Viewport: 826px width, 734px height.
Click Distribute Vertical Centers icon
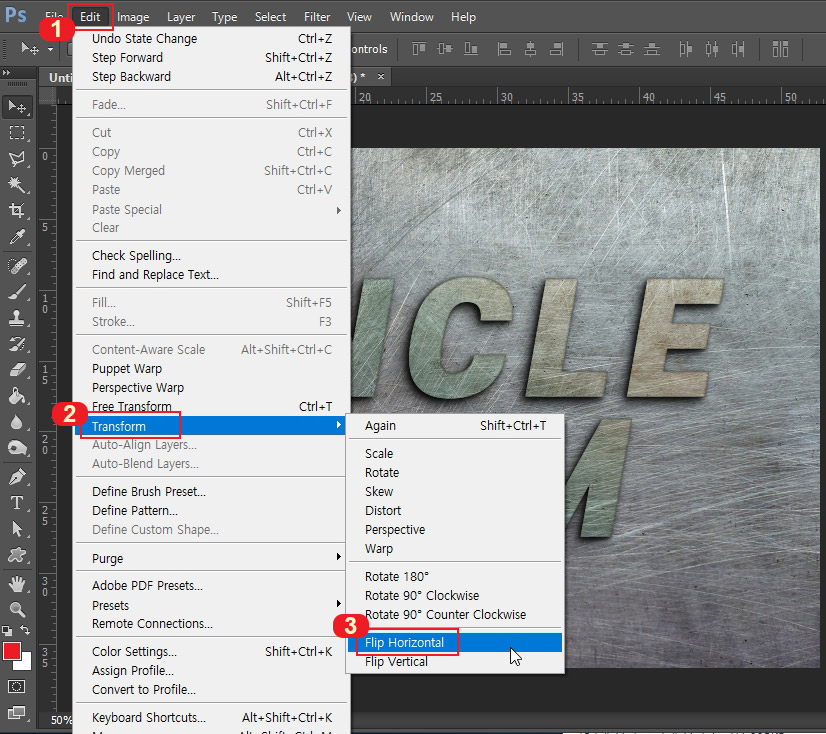[626, 50]
